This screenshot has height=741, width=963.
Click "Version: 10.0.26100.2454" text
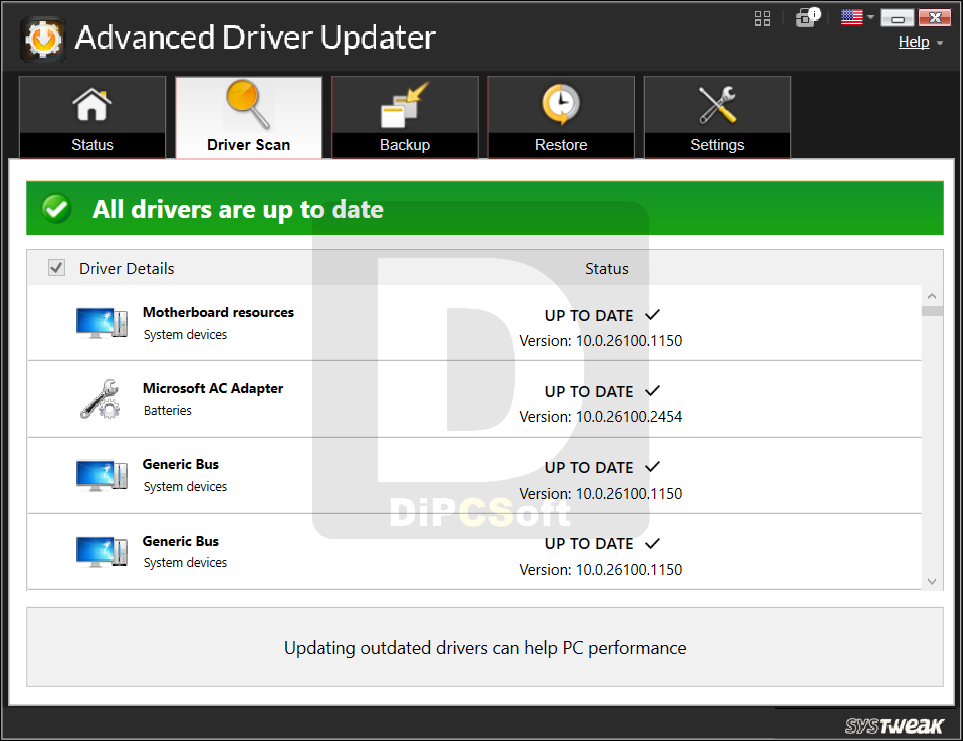pyautogui.click(x=601, y=417)
